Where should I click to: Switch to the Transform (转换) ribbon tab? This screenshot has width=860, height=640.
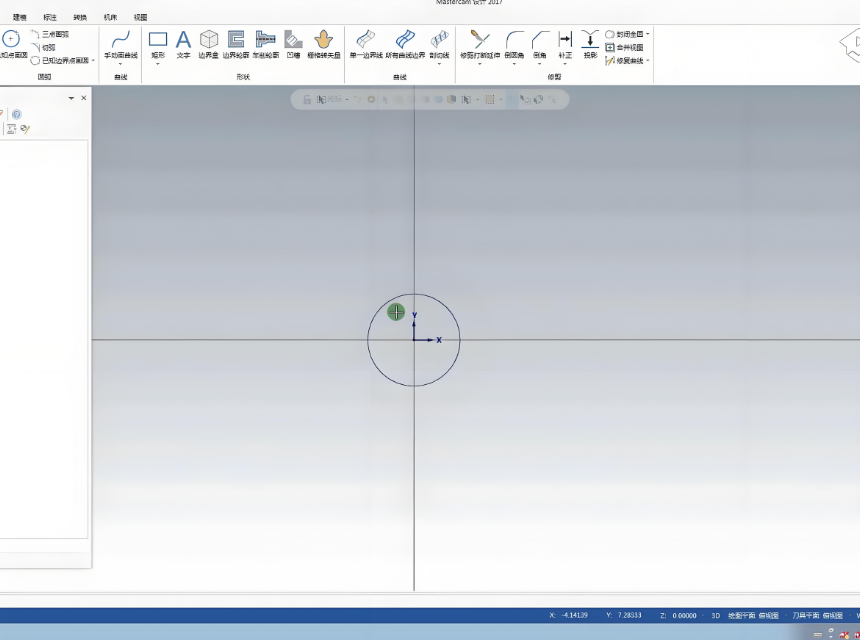(x=80, y=17)
